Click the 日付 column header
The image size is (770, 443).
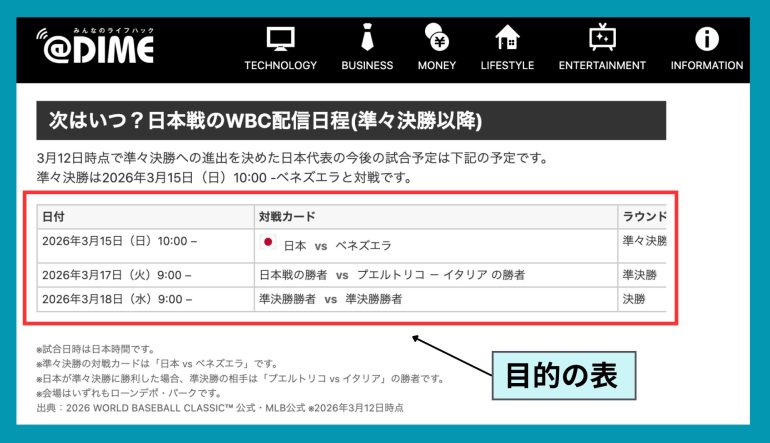coord(146,217)
